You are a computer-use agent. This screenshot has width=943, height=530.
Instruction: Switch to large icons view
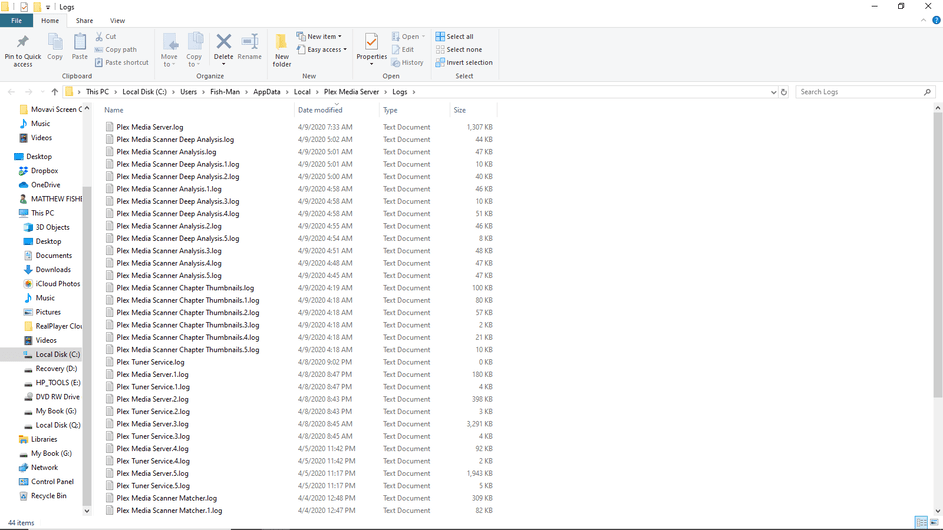pyautogui.click(x=934, y=522)
